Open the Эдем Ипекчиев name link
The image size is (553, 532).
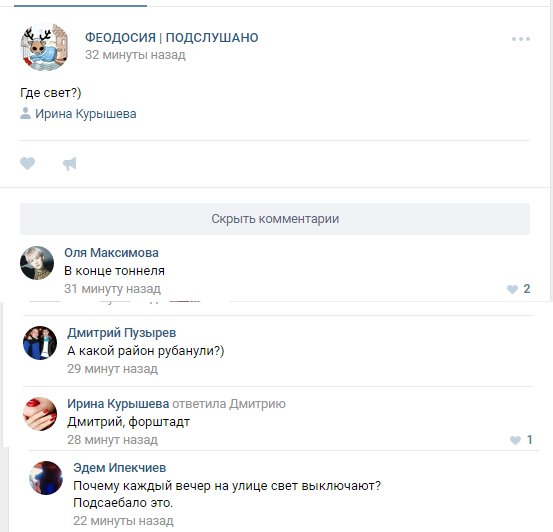pos(120,468)
